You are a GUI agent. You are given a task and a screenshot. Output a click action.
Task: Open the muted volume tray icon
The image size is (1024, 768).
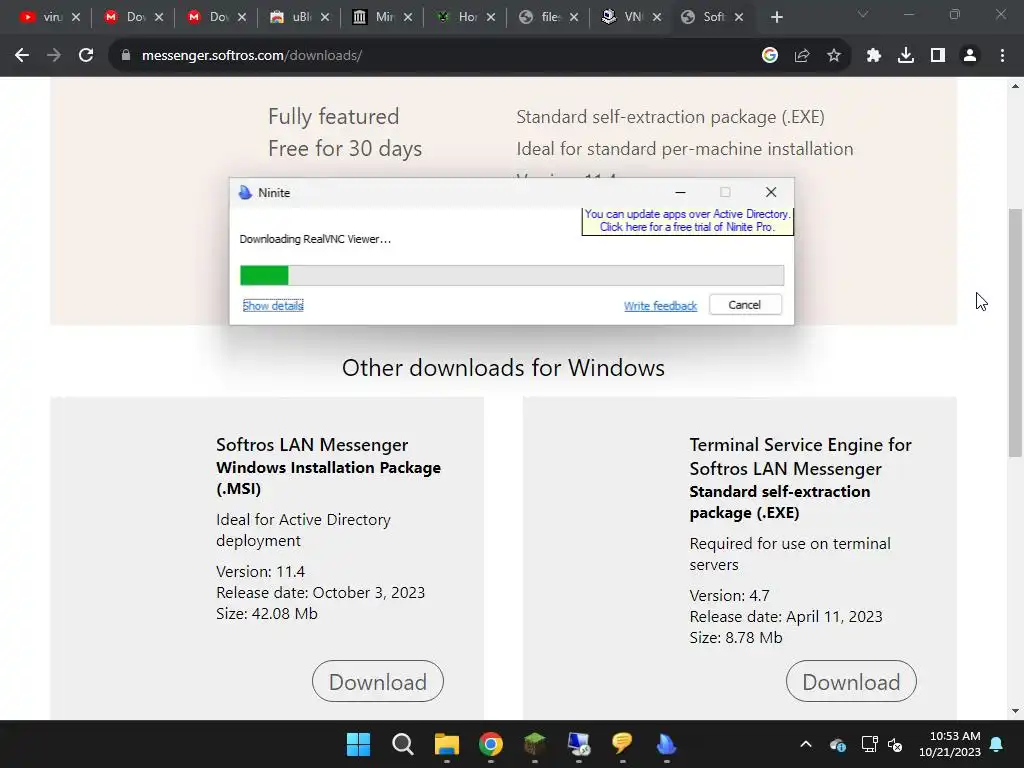tap(895, 744)
